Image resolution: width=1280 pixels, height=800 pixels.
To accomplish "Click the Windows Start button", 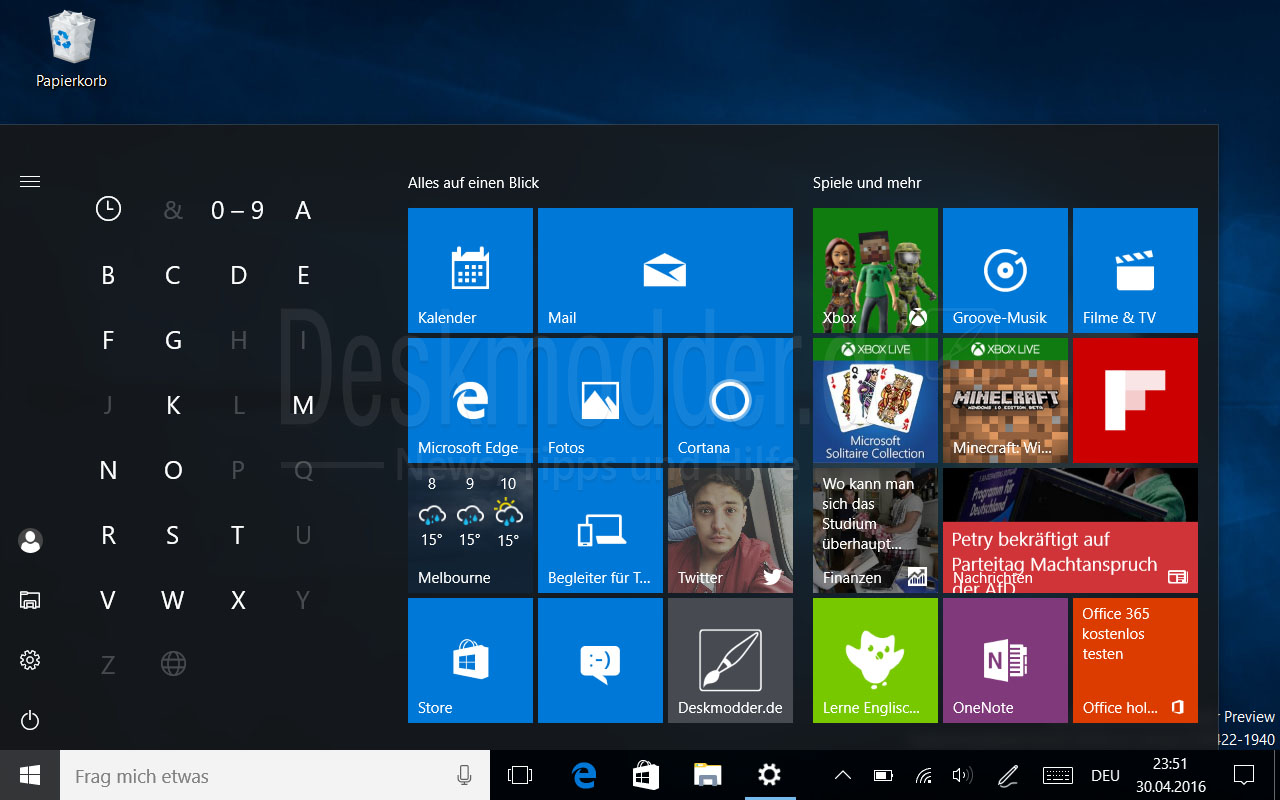I will [30, 775].
